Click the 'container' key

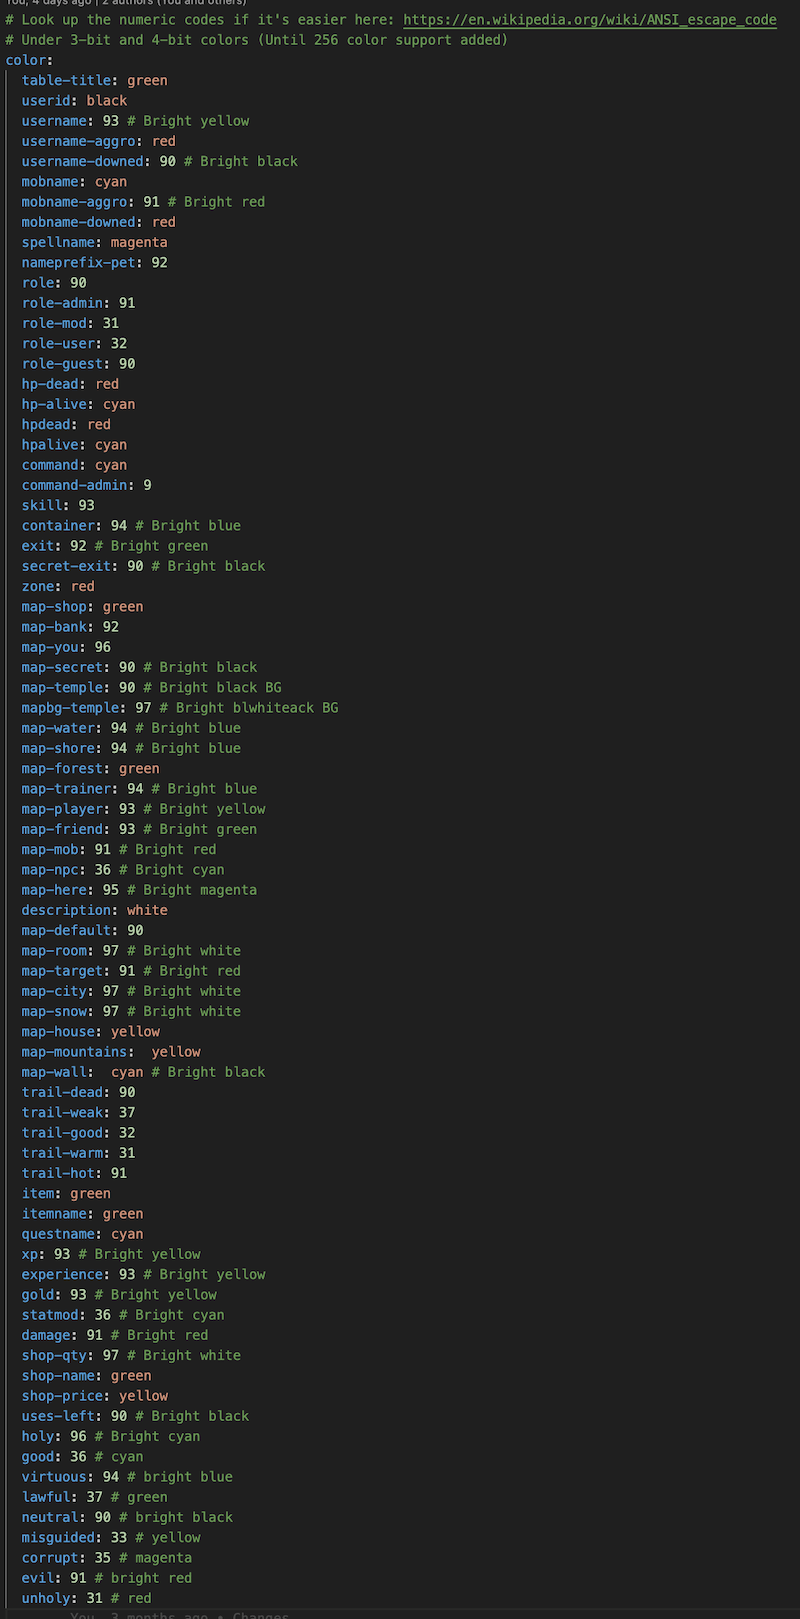58,525
